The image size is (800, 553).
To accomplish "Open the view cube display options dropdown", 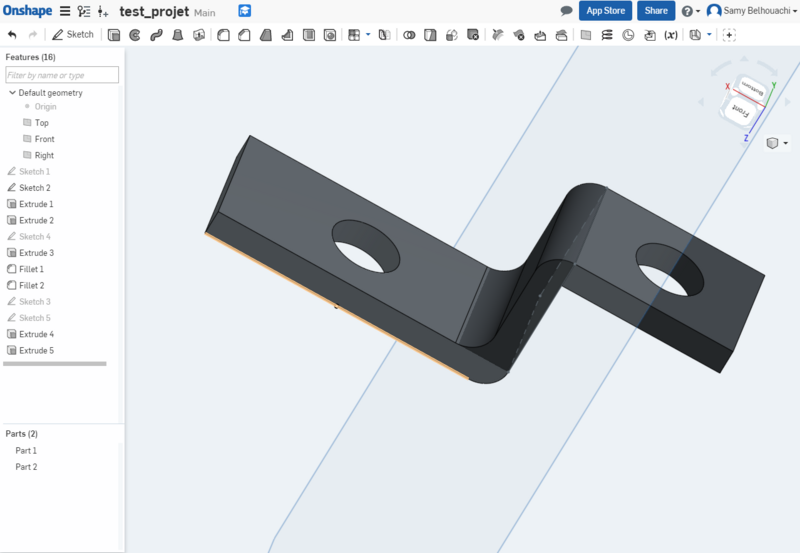I will [x=776, y=144].
